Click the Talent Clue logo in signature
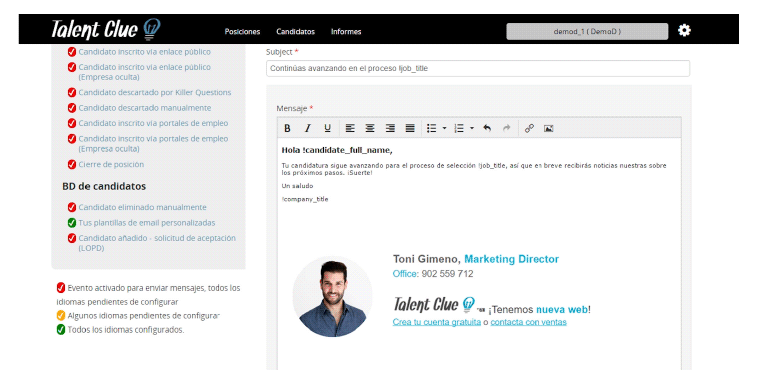Viewport: 757px width, 392px height. (434, 305)
